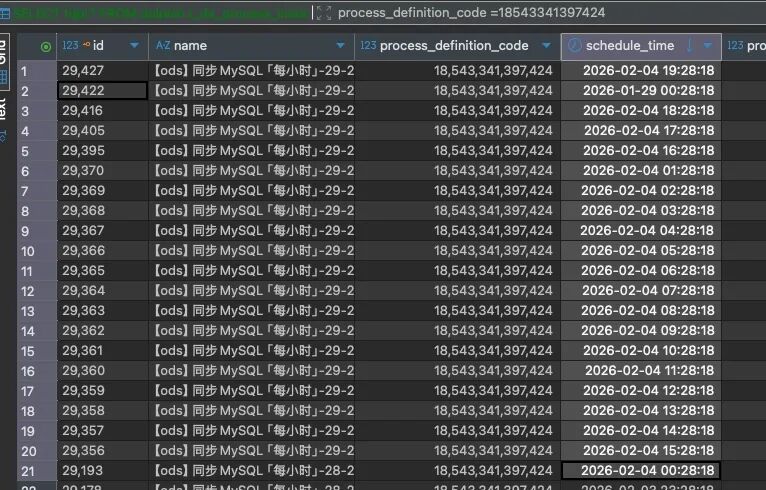766x490 pixels.
Task: Click schedule time 2026-01-29 00:28:18
Action: (x=641, y=91)
